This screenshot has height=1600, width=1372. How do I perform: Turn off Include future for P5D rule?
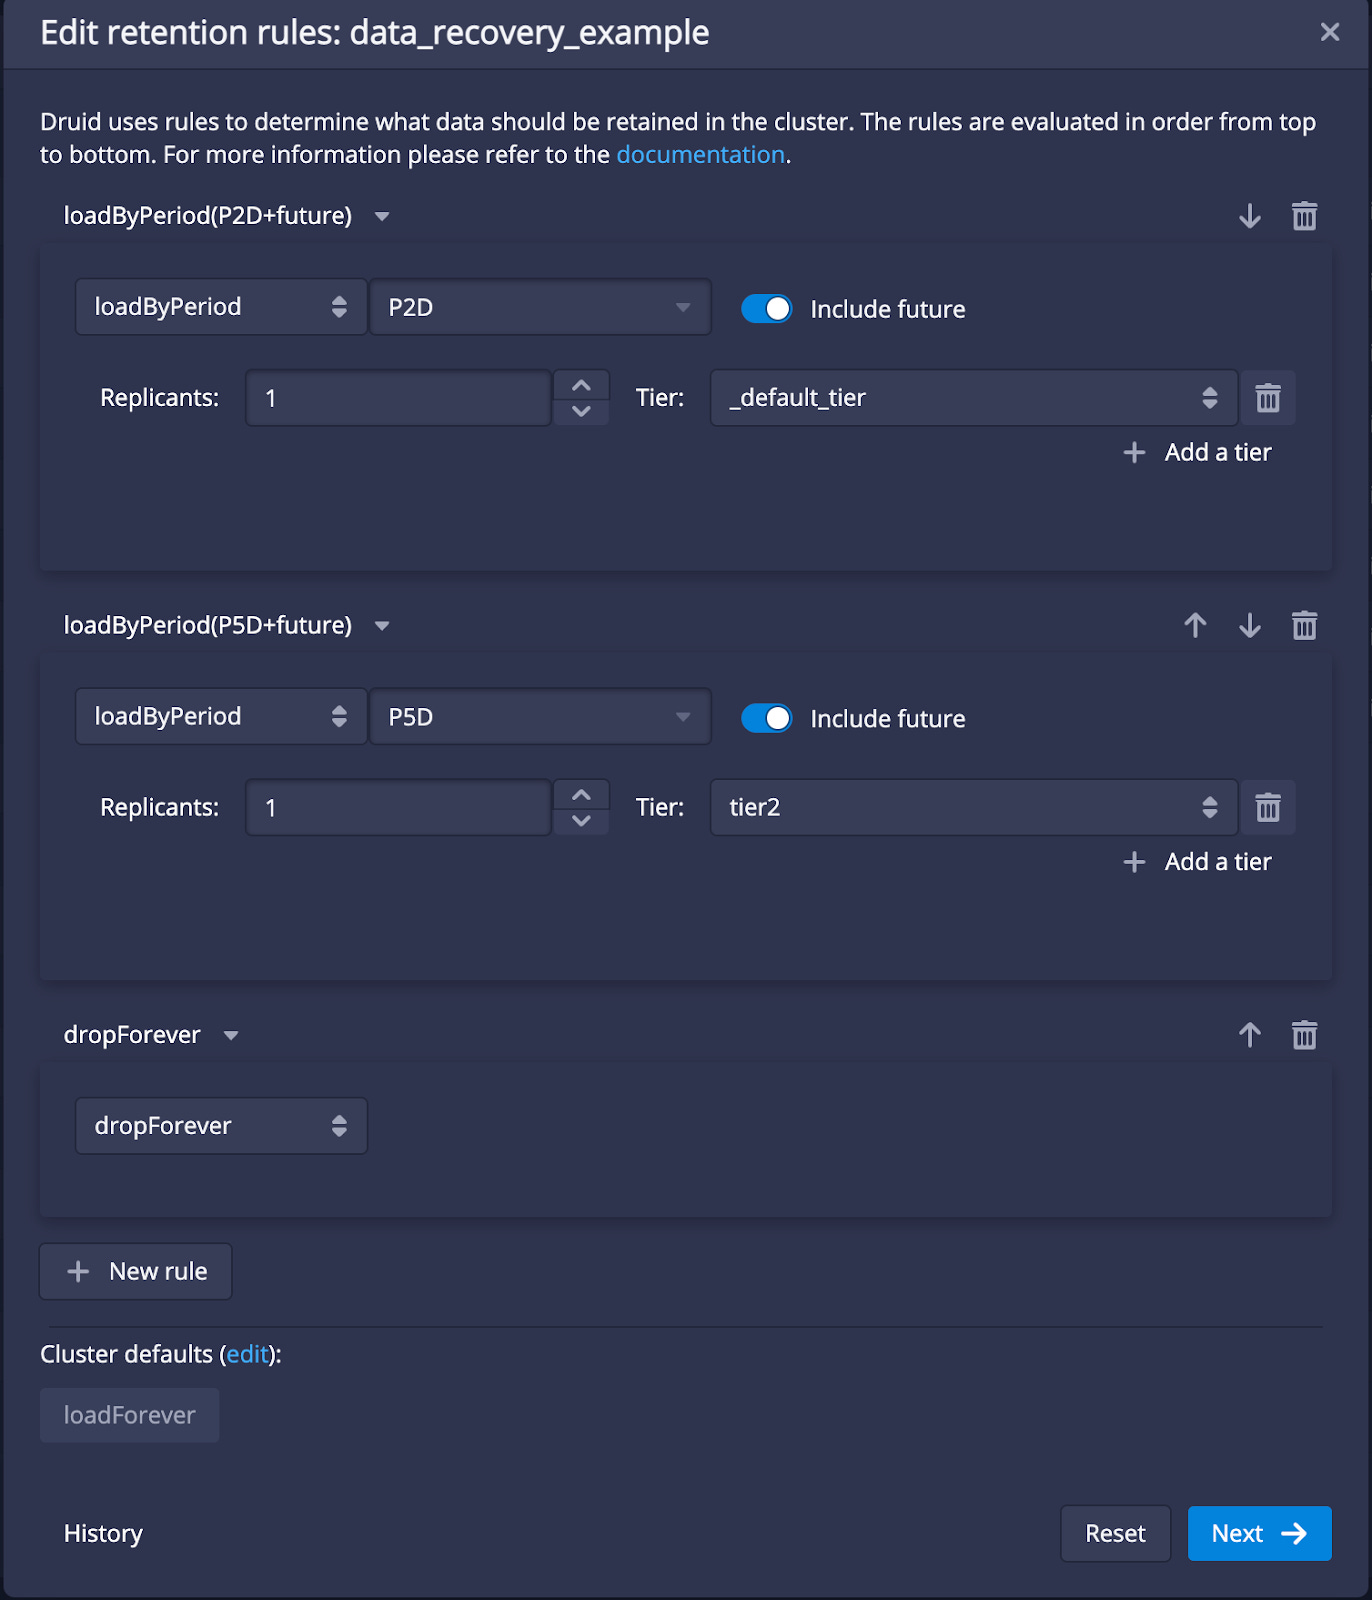coord(767,718)
